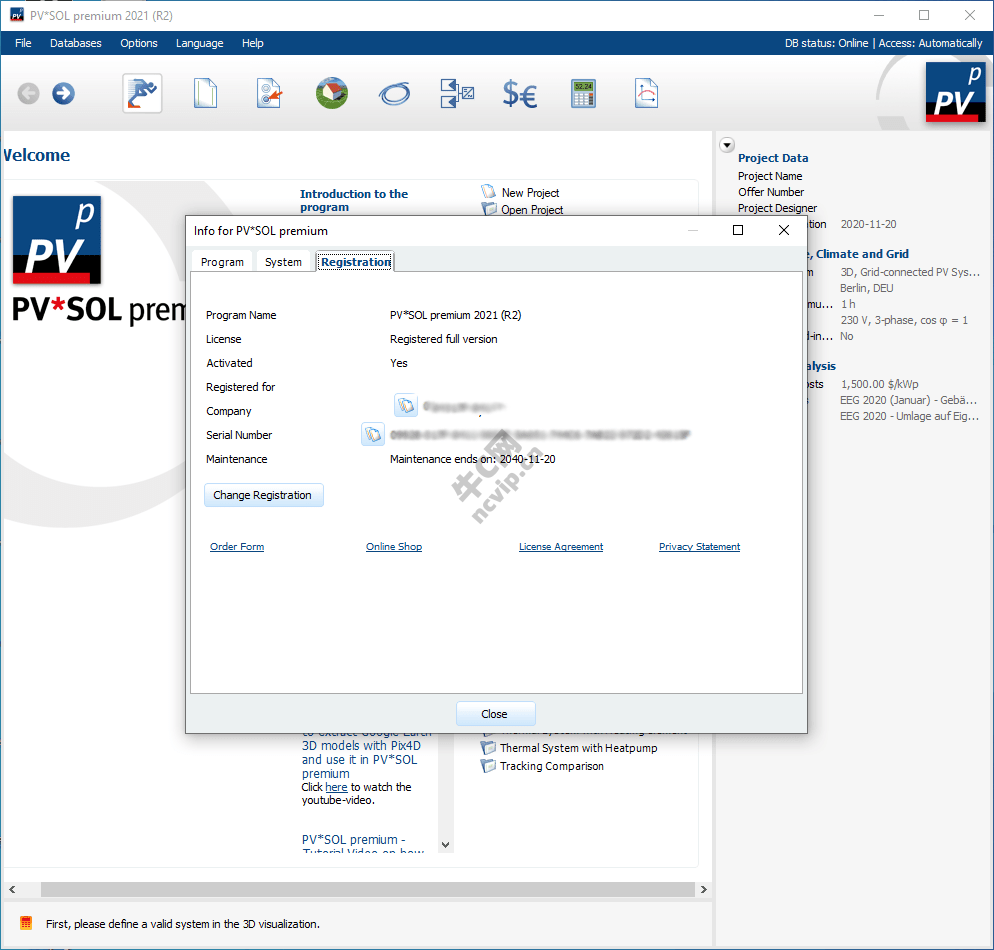Open the 3D visualization house icon
The width and height of the screenshot is (994, 950).
click(332, 94)
